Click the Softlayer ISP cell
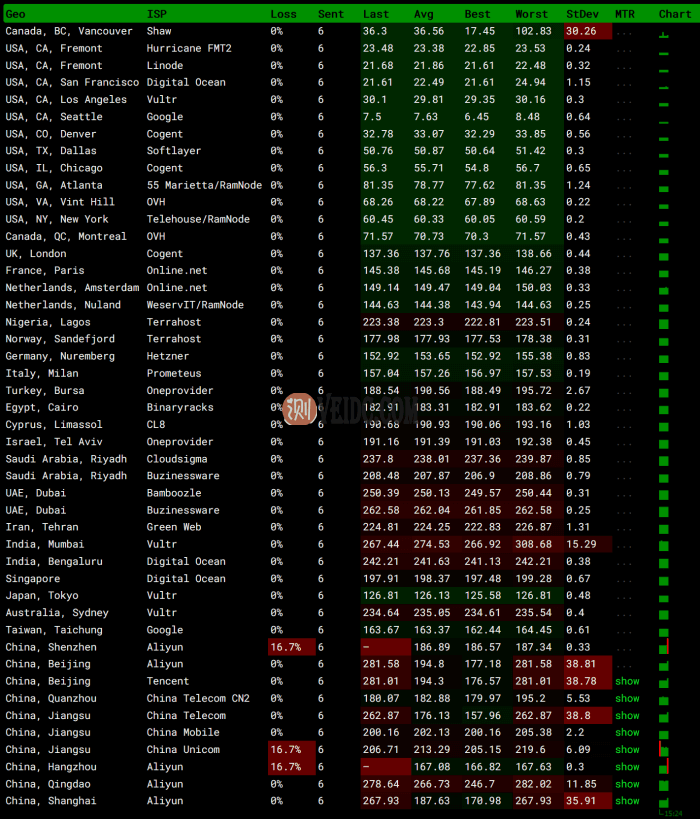 [173, 150]
